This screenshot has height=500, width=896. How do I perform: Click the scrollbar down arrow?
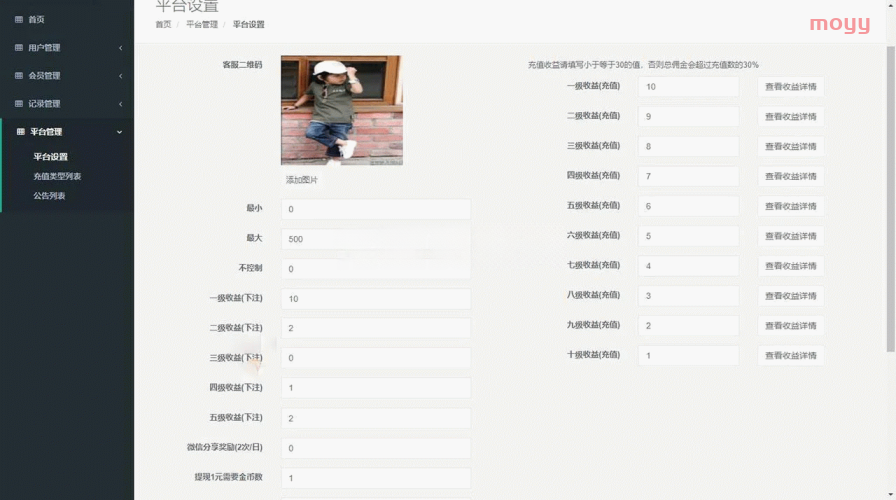coord(891,495)
